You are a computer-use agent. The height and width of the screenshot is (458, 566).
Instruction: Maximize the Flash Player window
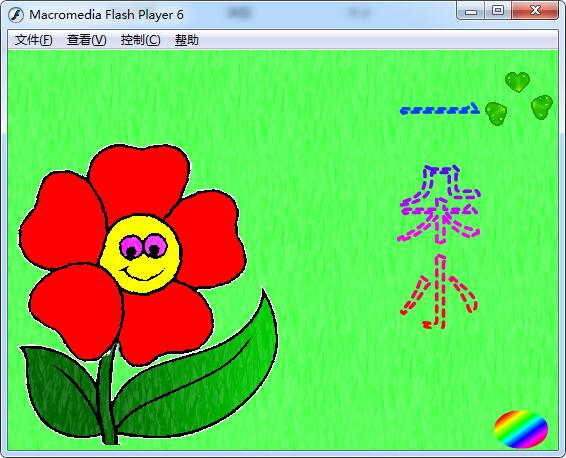click(498, 11)
